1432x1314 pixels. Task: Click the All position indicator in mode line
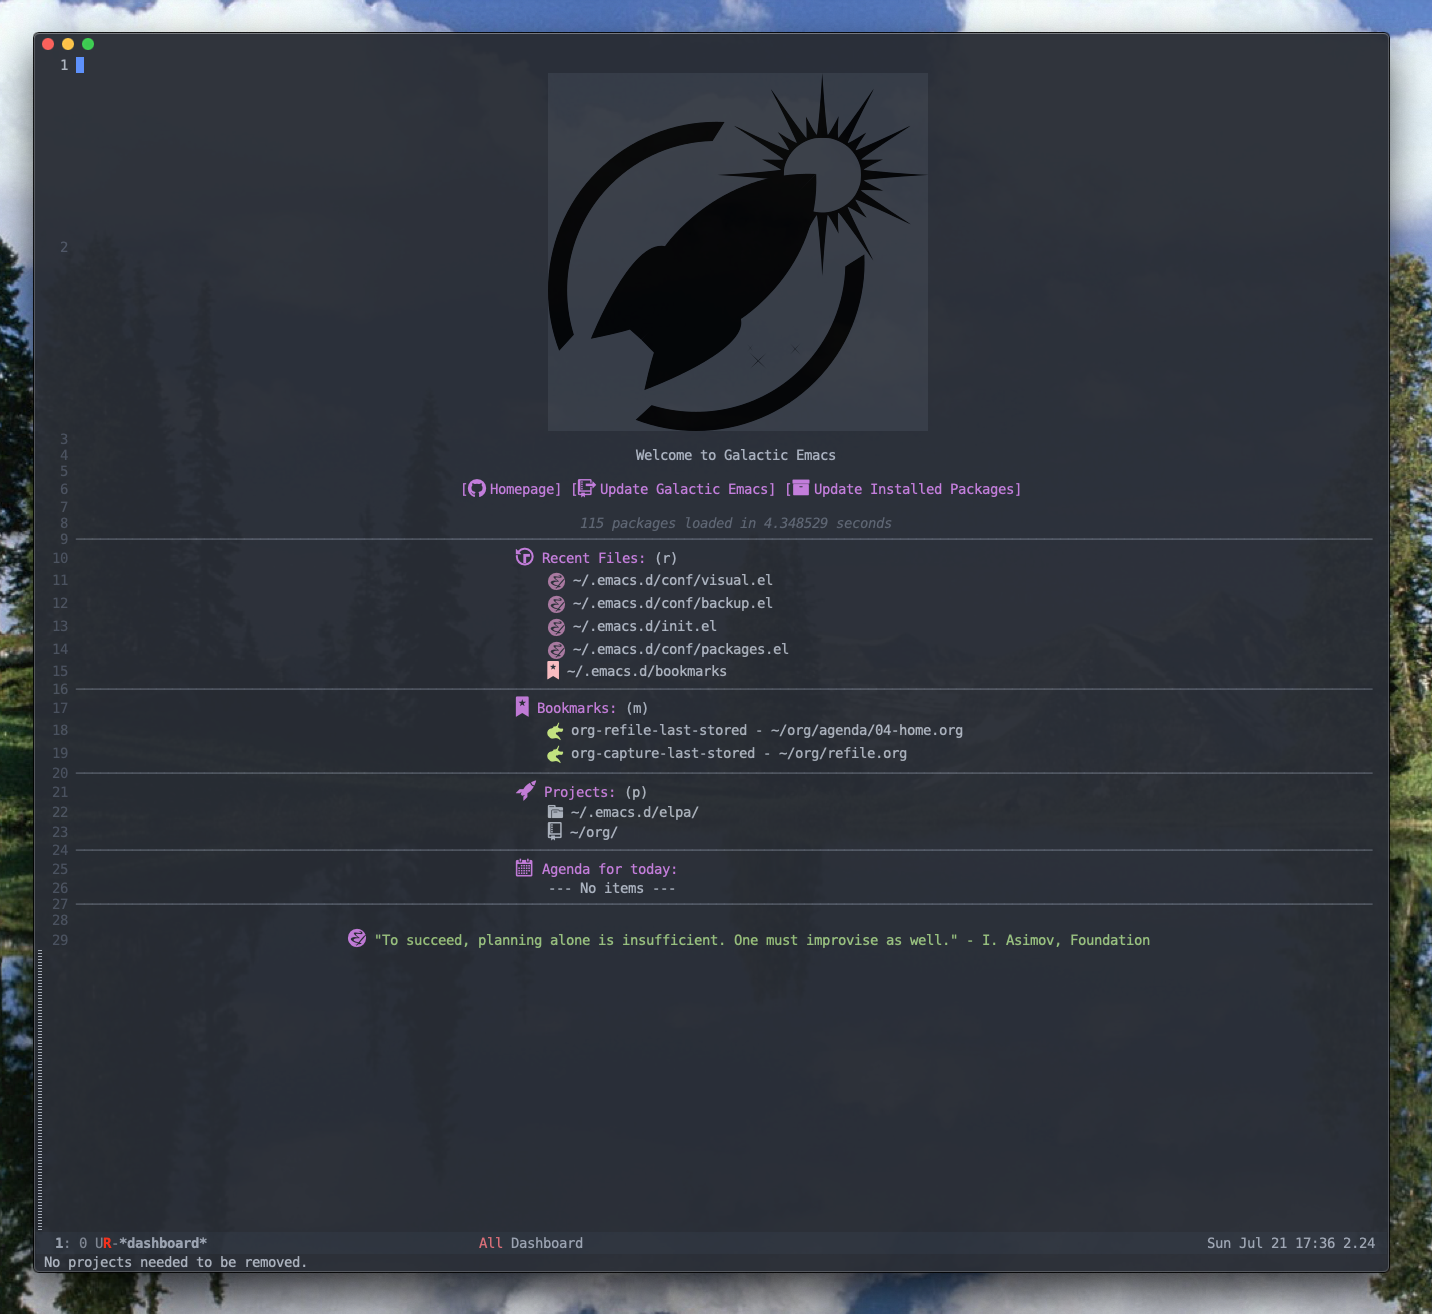pyautogui.click(x=490, y=1243)
